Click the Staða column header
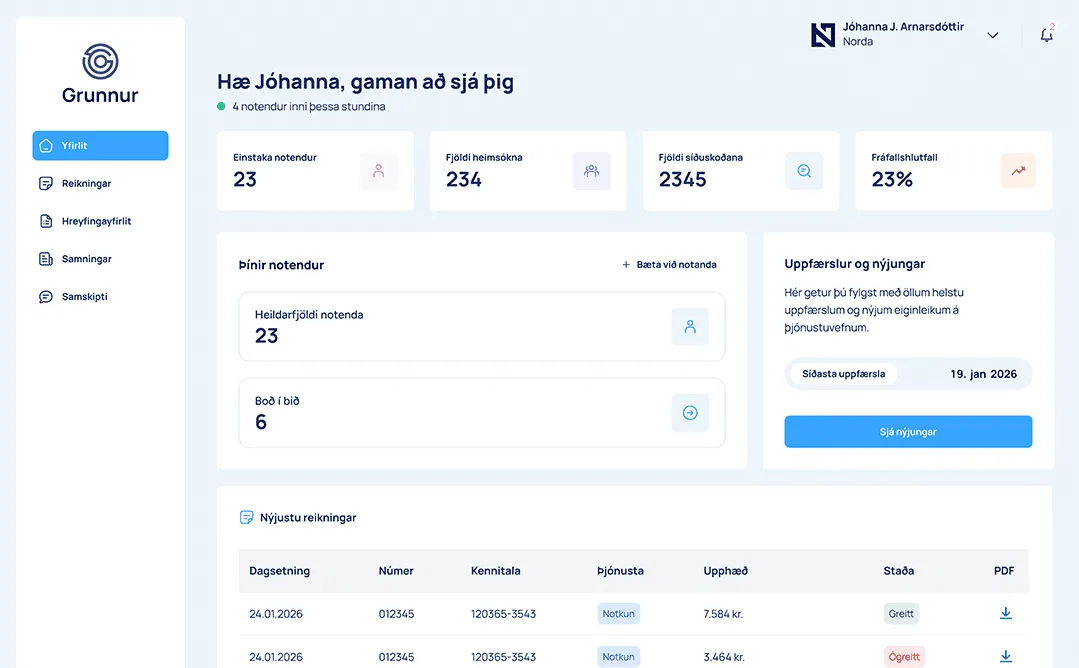This screenshot has height=668, width=1079. tap(899, 570)
